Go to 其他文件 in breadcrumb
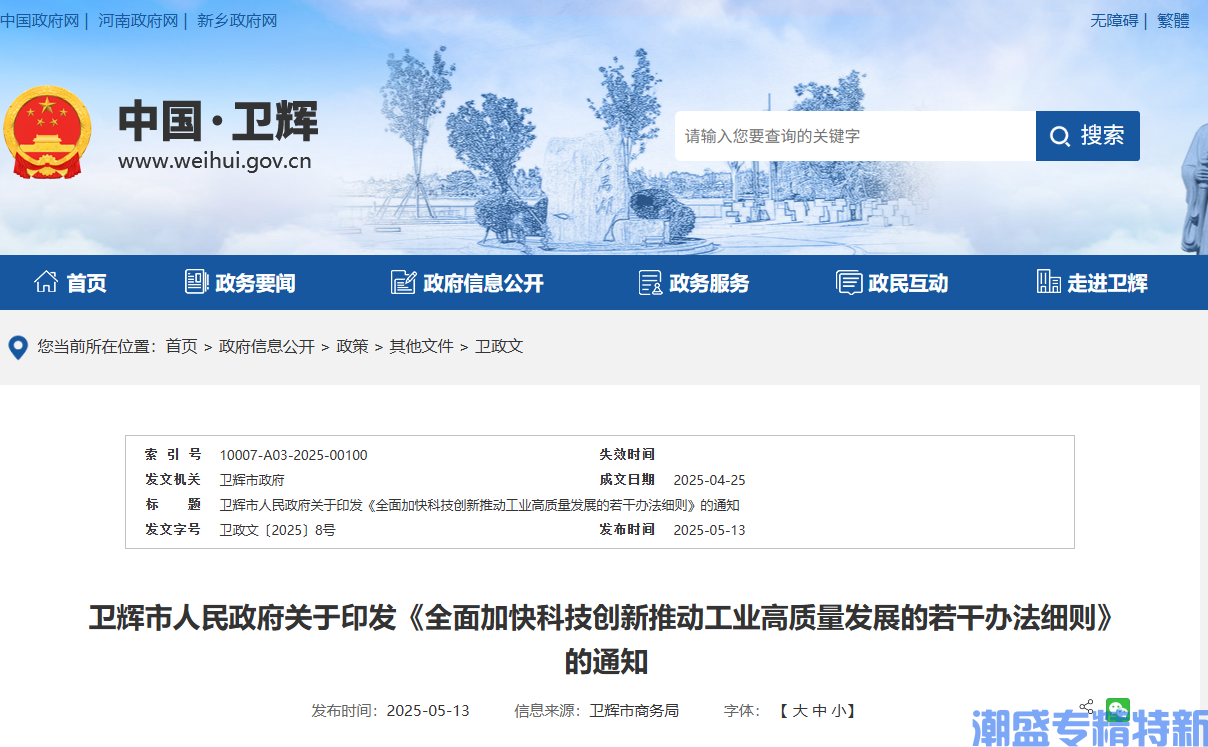The width and height of the screenshot is (1208, 747). pos(421,346)
